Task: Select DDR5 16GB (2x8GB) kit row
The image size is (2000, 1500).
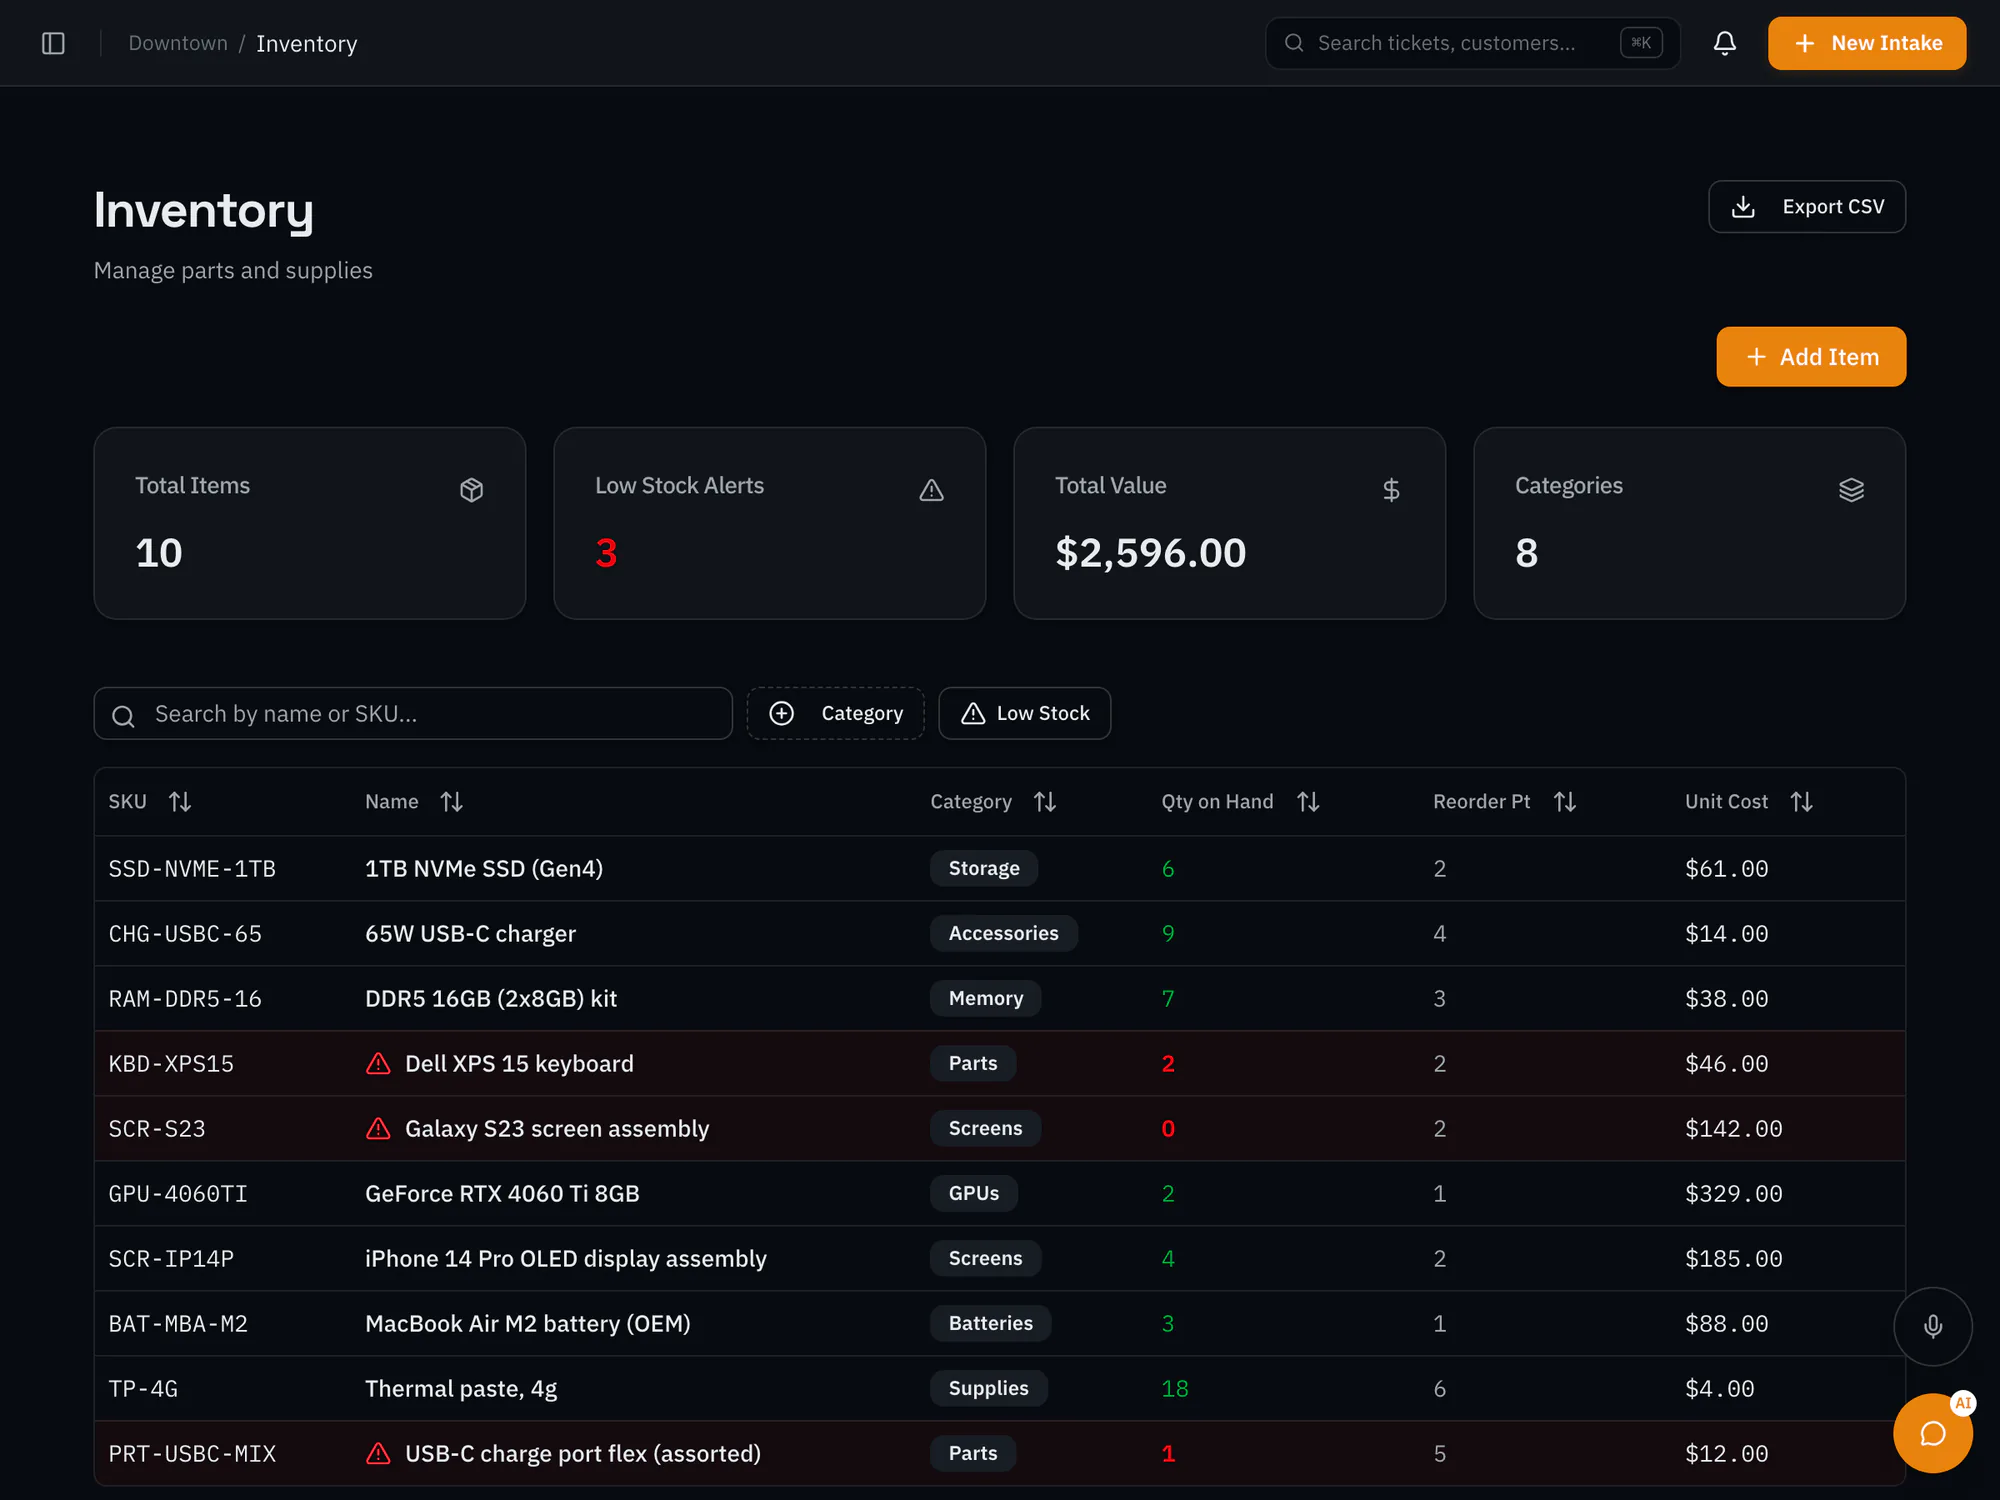Action: point(1000,998)
